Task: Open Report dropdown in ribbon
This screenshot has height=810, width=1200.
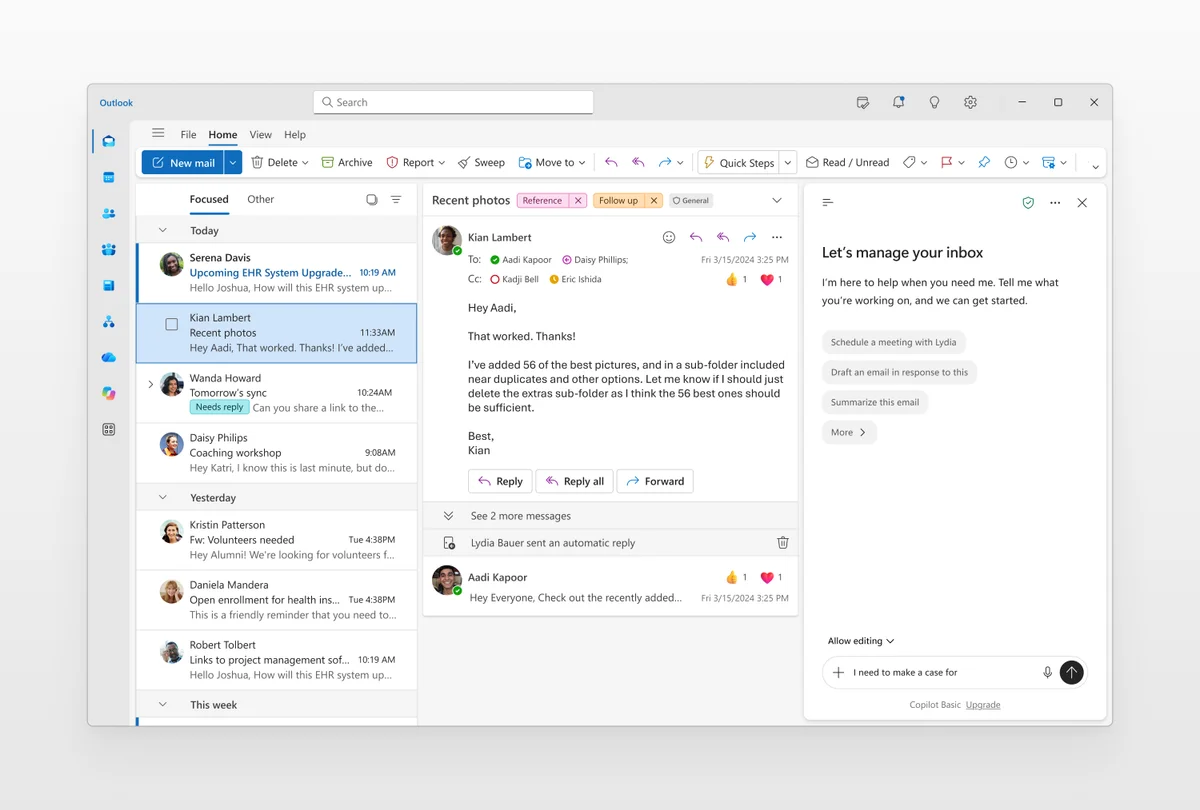Action: [x=442, y=163]
